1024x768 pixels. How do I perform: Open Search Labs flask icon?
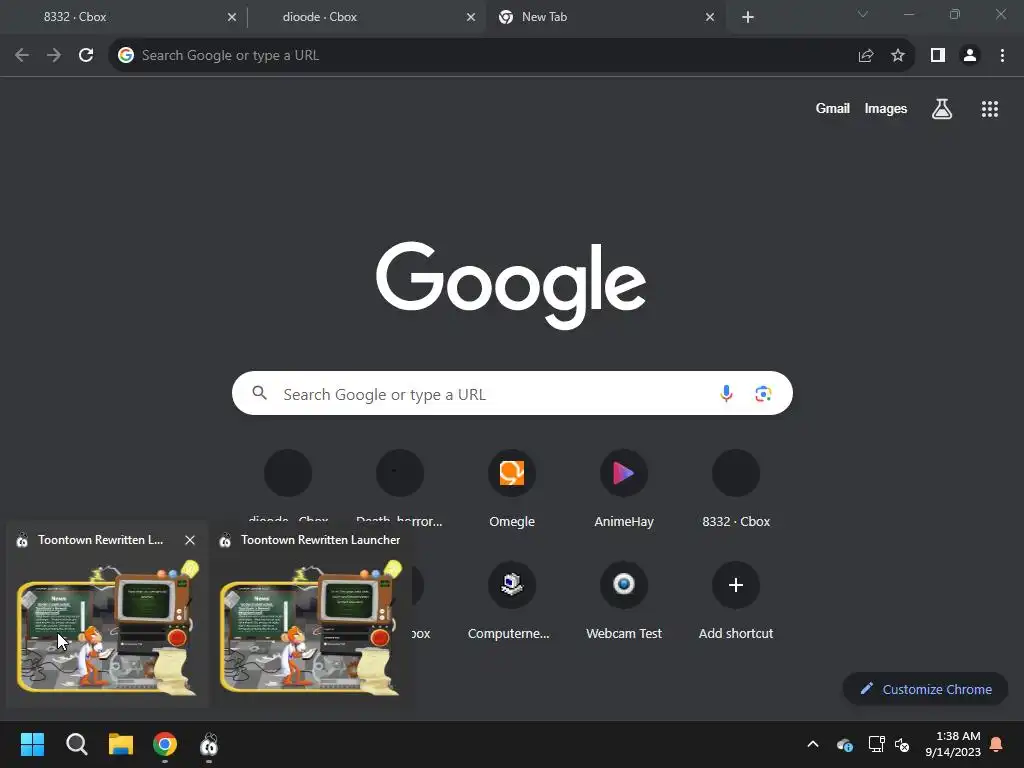942,109
